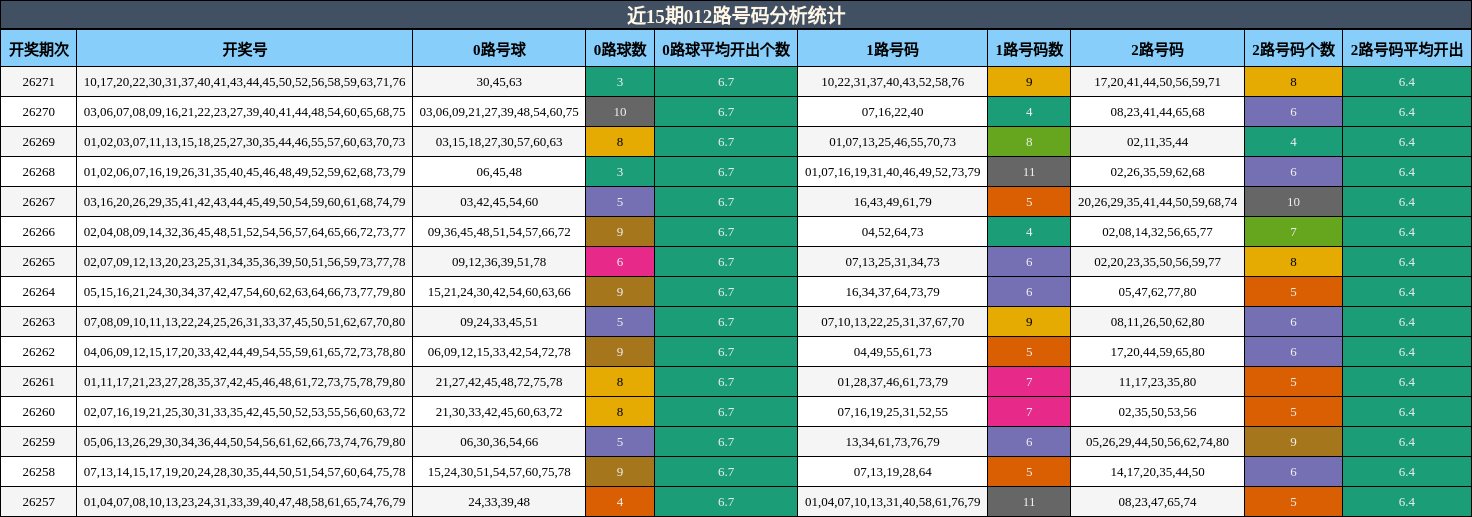Click 1路号码 cell 07,13,19,28,64
Viewport: 1472px width, 517px height.
point(893,472)
